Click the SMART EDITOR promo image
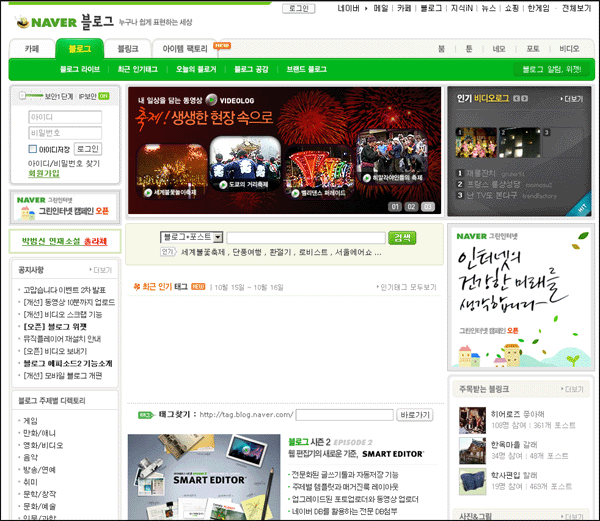Viewport: 600px width, 521px height. [x=204, y=477]
